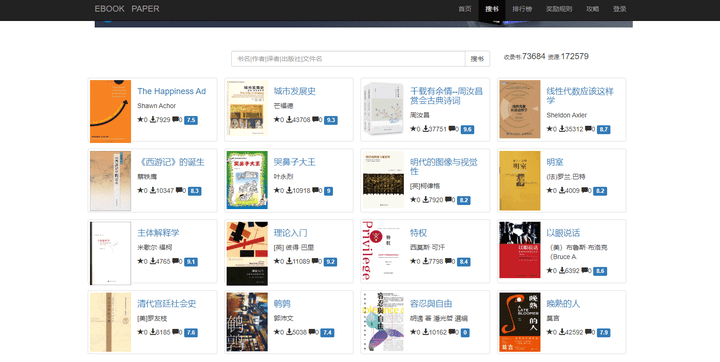720x362 pixels.
Task: Click the star icon for 特权
Action: click(413, 261)
